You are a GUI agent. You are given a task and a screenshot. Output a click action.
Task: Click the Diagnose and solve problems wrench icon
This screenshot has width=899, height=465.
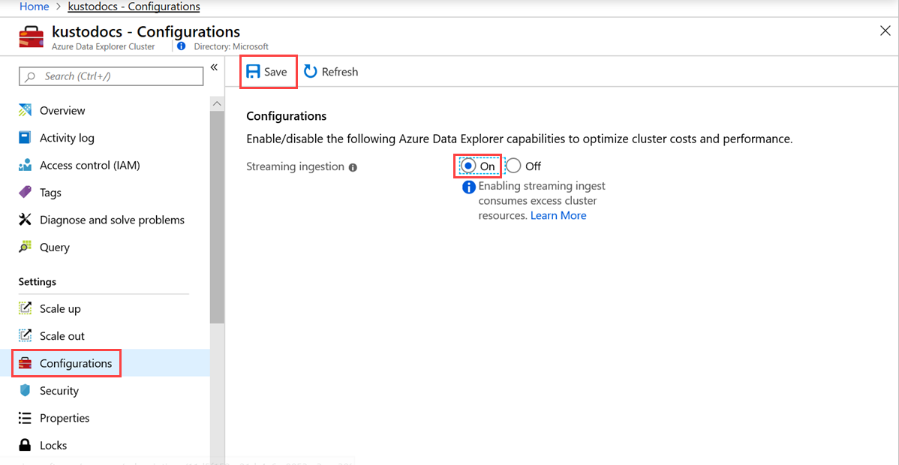(25, 220)
